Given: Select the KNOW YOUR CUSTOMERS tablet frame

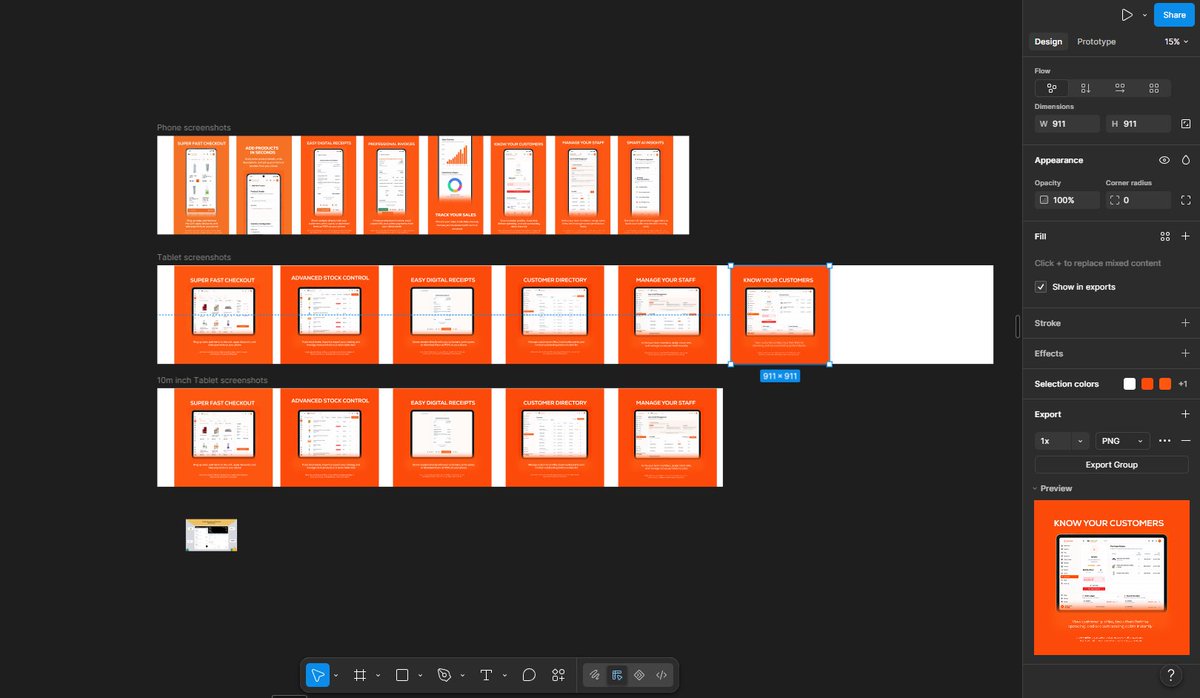Looking at the screenshot, I should [780, 315].
